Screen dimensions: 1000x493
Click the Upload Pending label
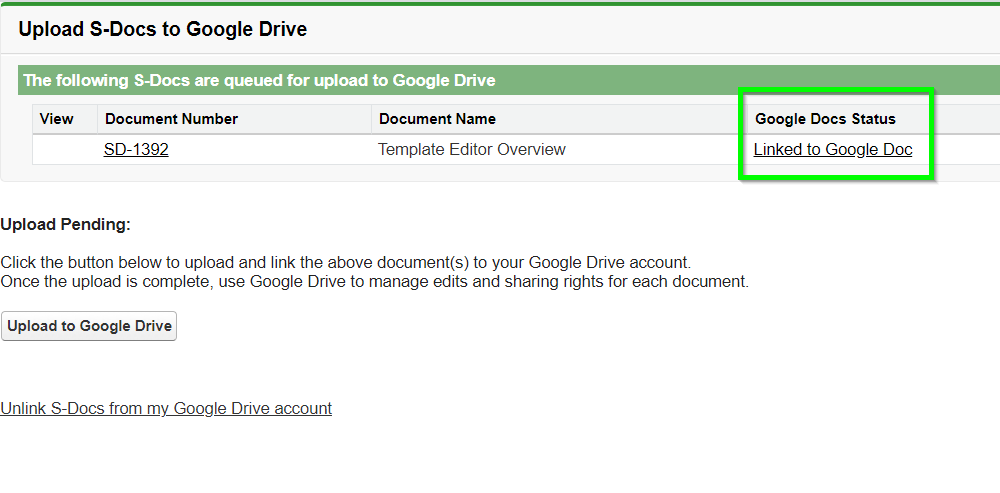[x=66, y=224]
